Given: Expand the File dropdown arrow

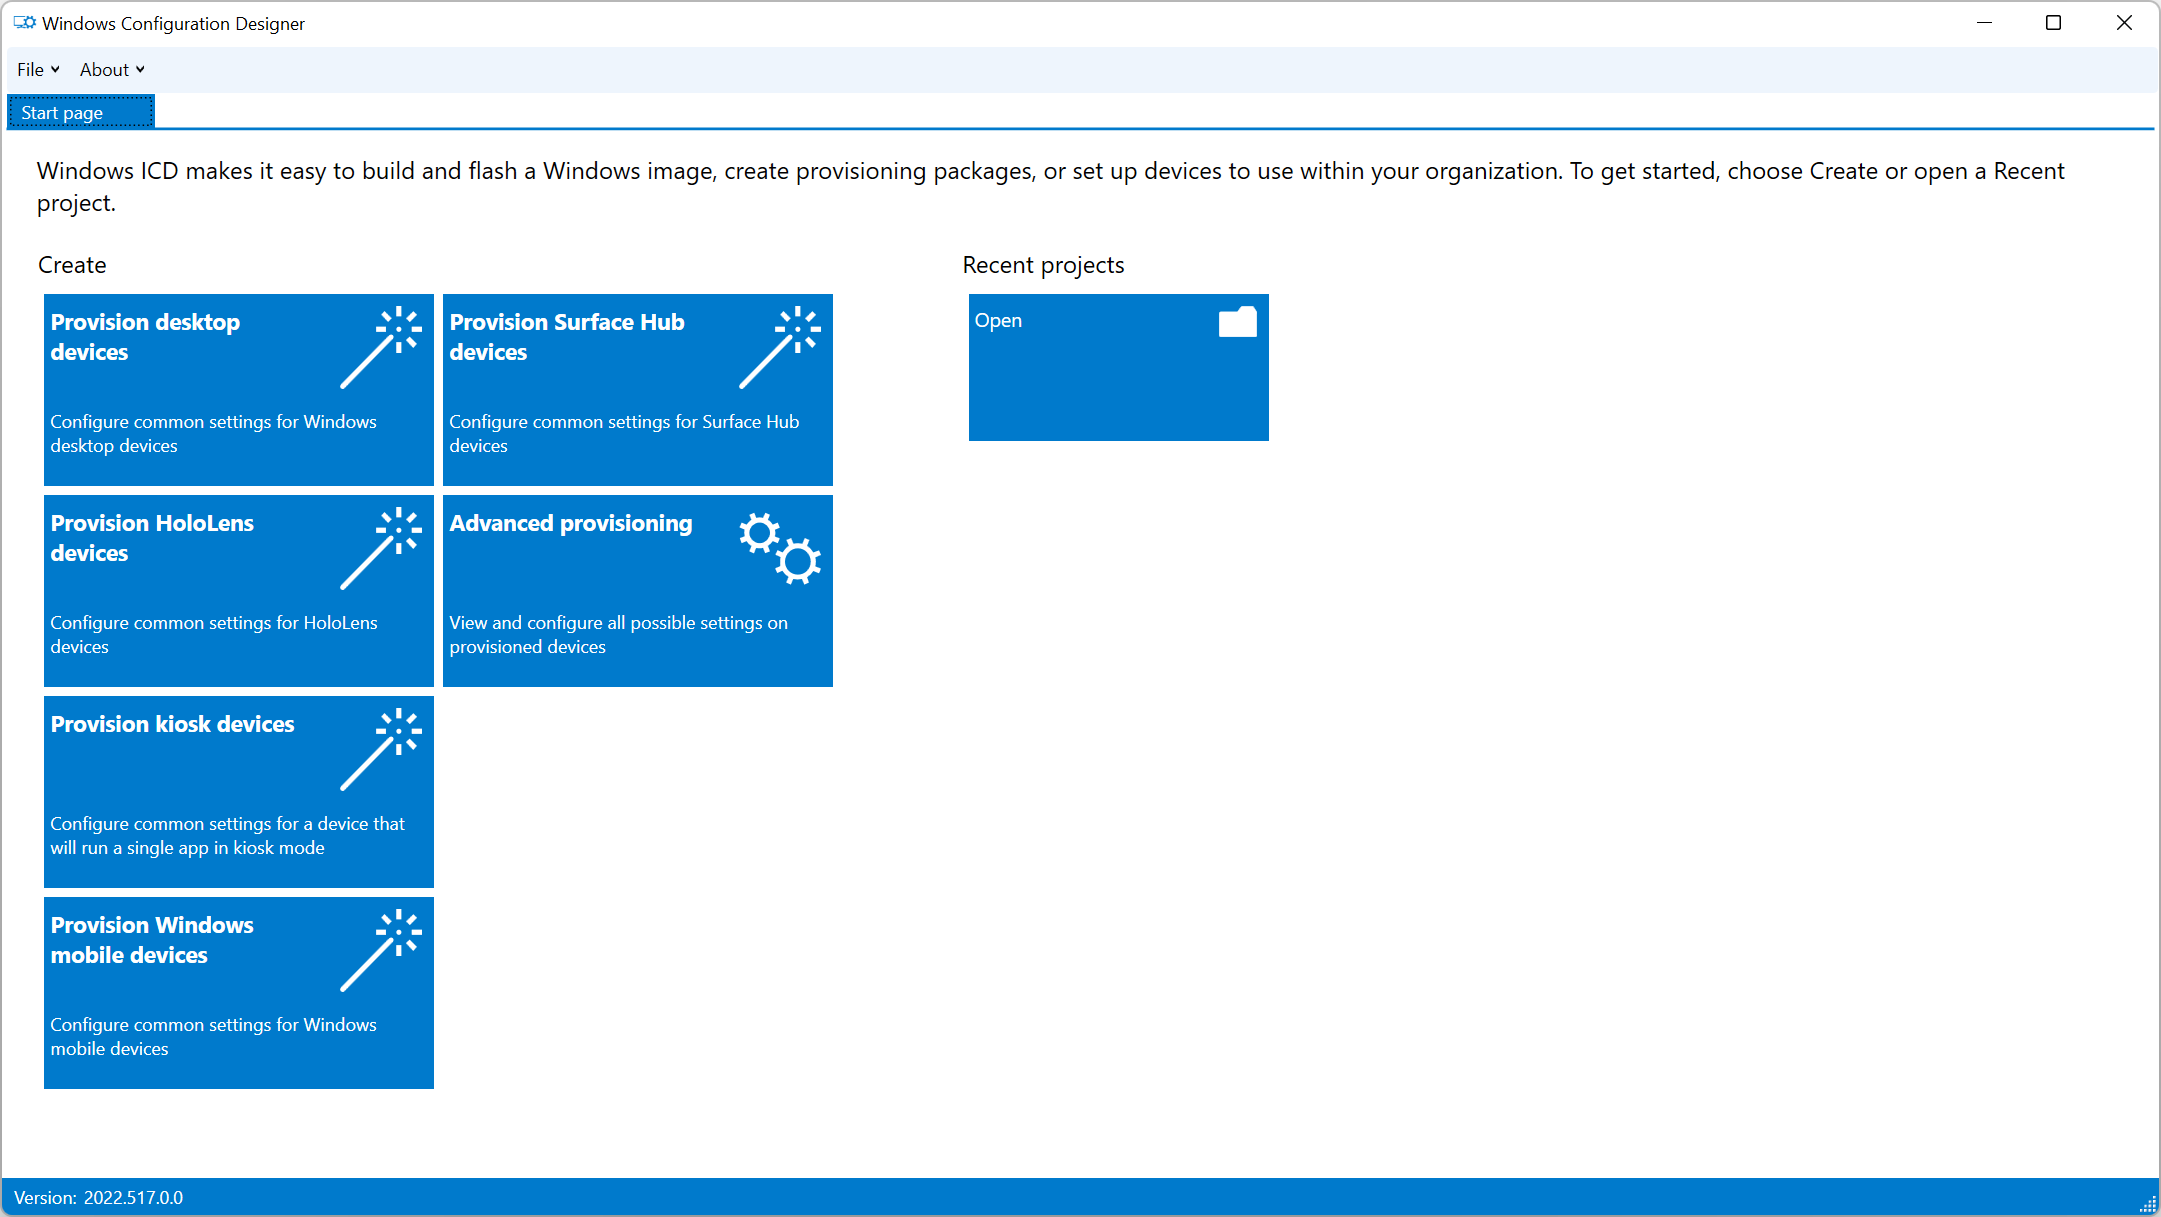Looking at the screenshot, I should tap(53, 70).
